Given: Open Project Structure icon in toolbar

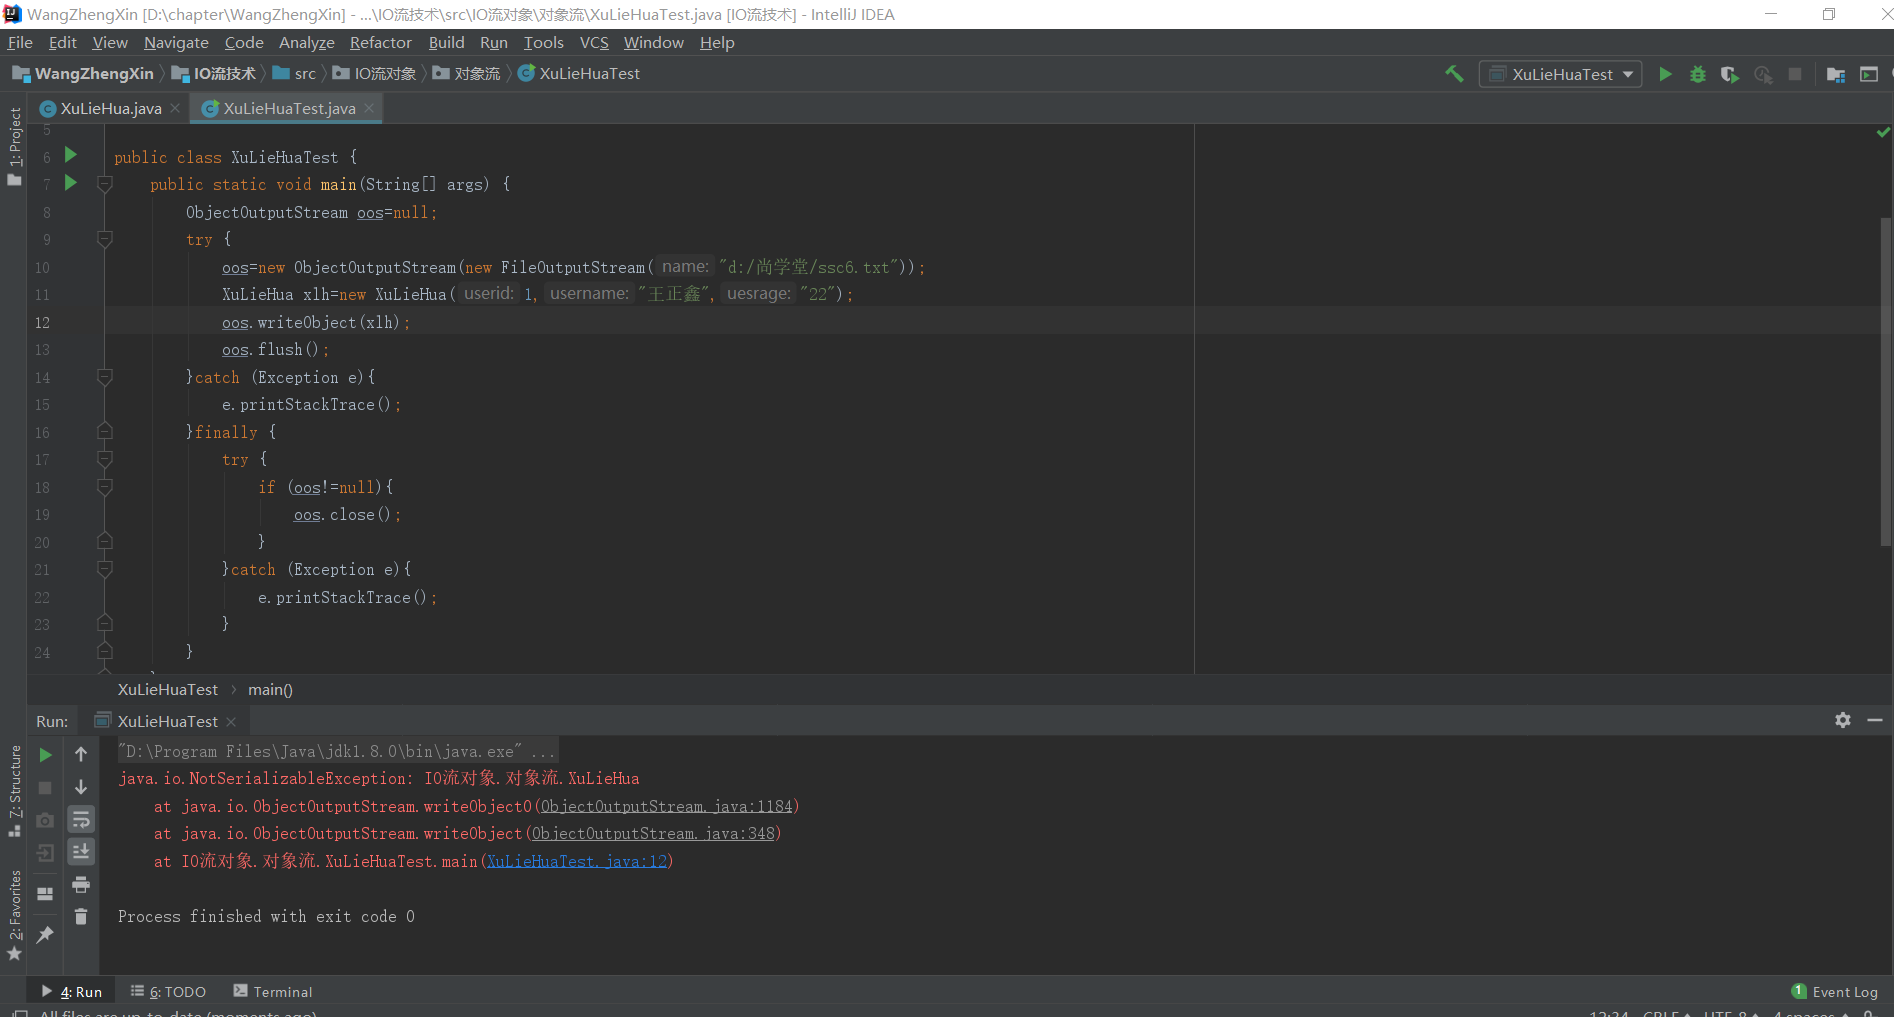Looking at the screenshot, I should [1836, 74].
